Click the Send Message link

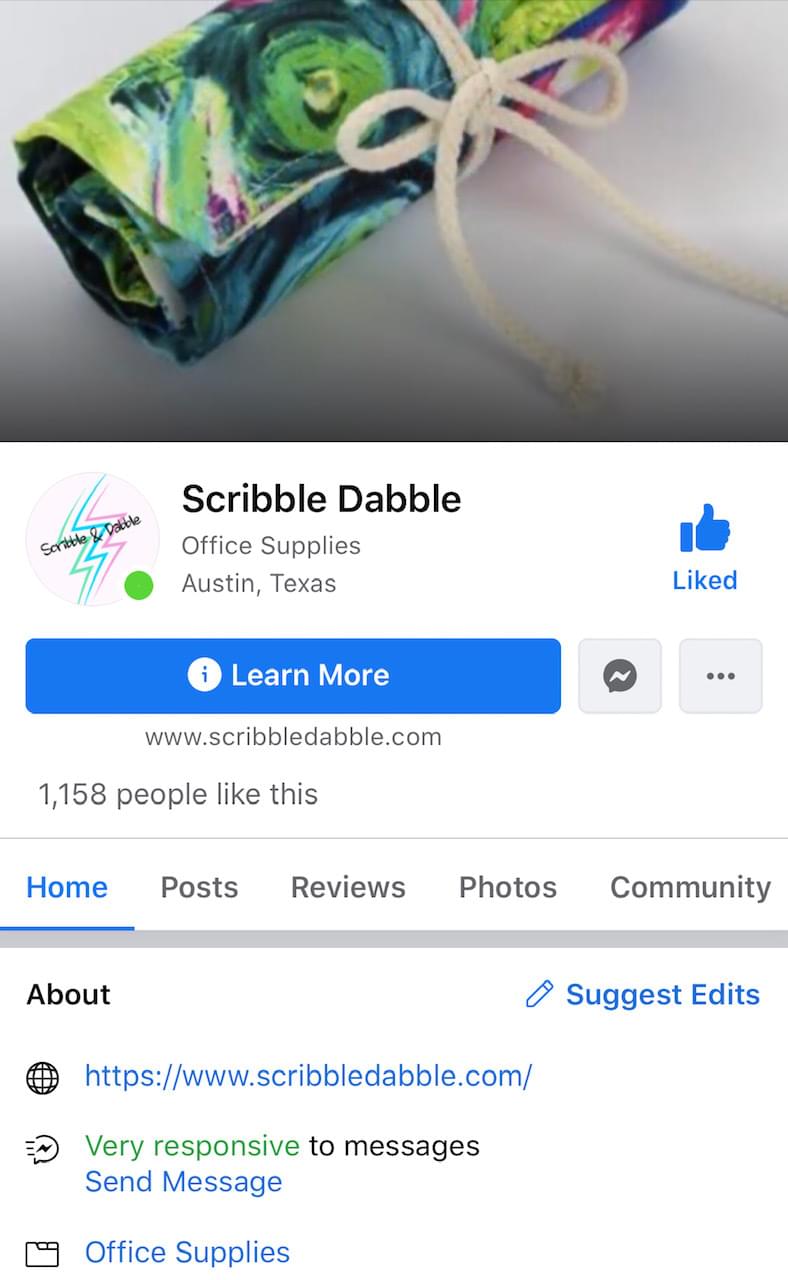tap(183, 1182)
